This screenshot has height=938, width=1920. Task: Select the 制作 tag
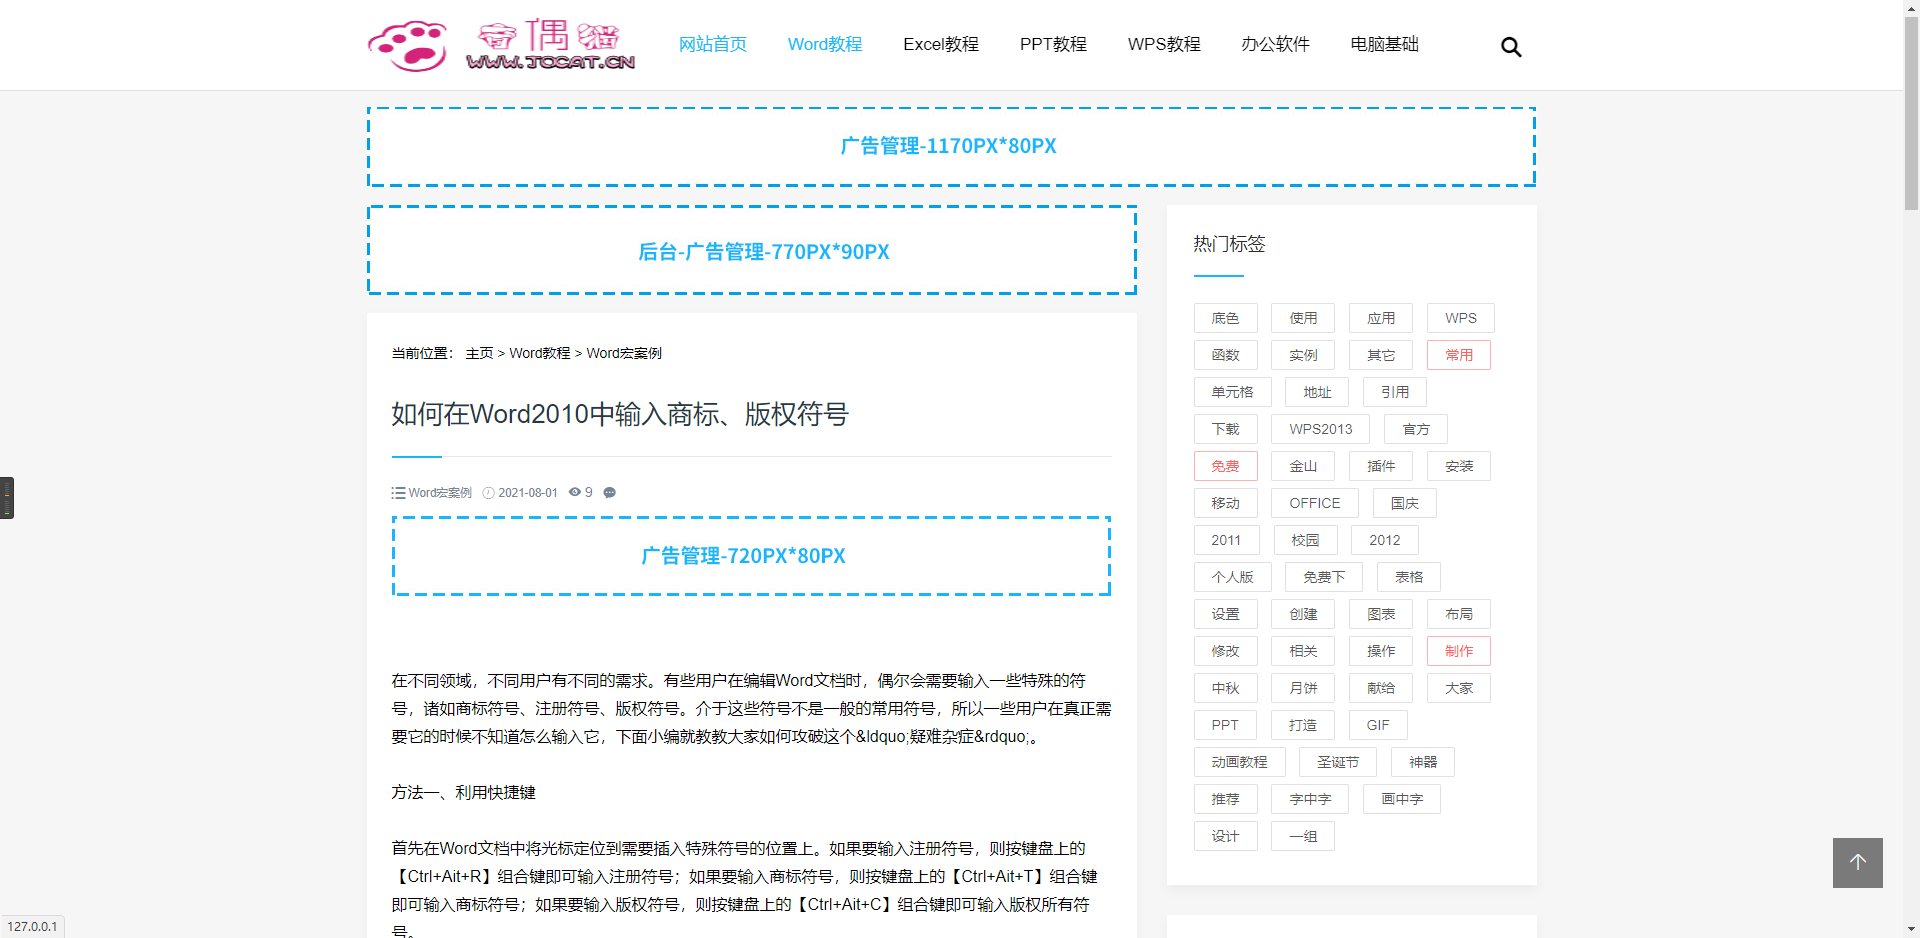point(1459,651)
